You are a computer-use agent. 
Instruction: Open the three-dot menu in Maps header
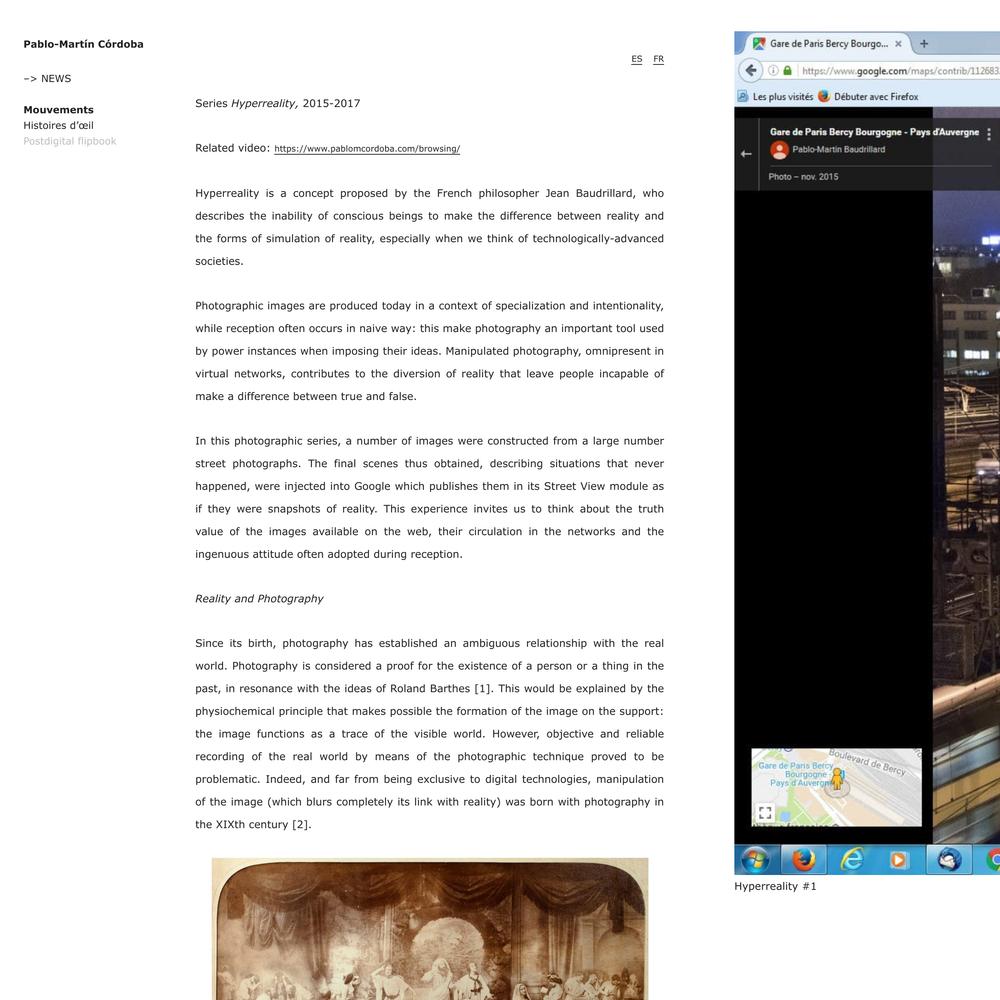[989, 134]
